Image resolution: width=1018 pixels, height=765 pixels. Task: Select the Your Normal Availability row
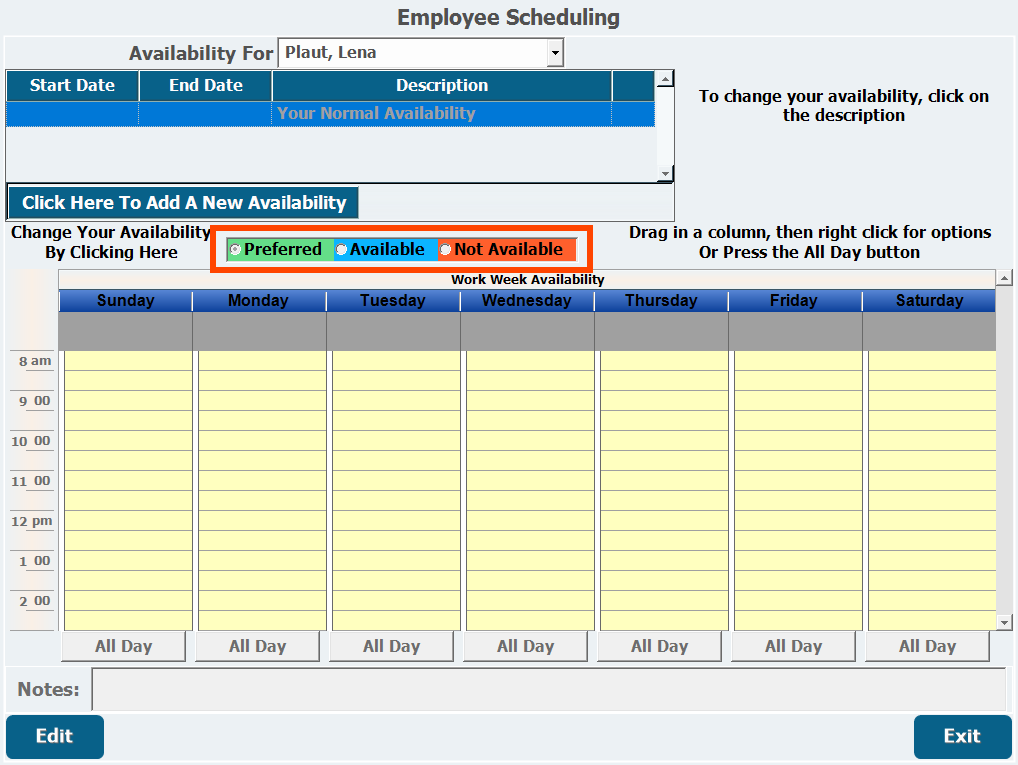(x=376, y=114)
